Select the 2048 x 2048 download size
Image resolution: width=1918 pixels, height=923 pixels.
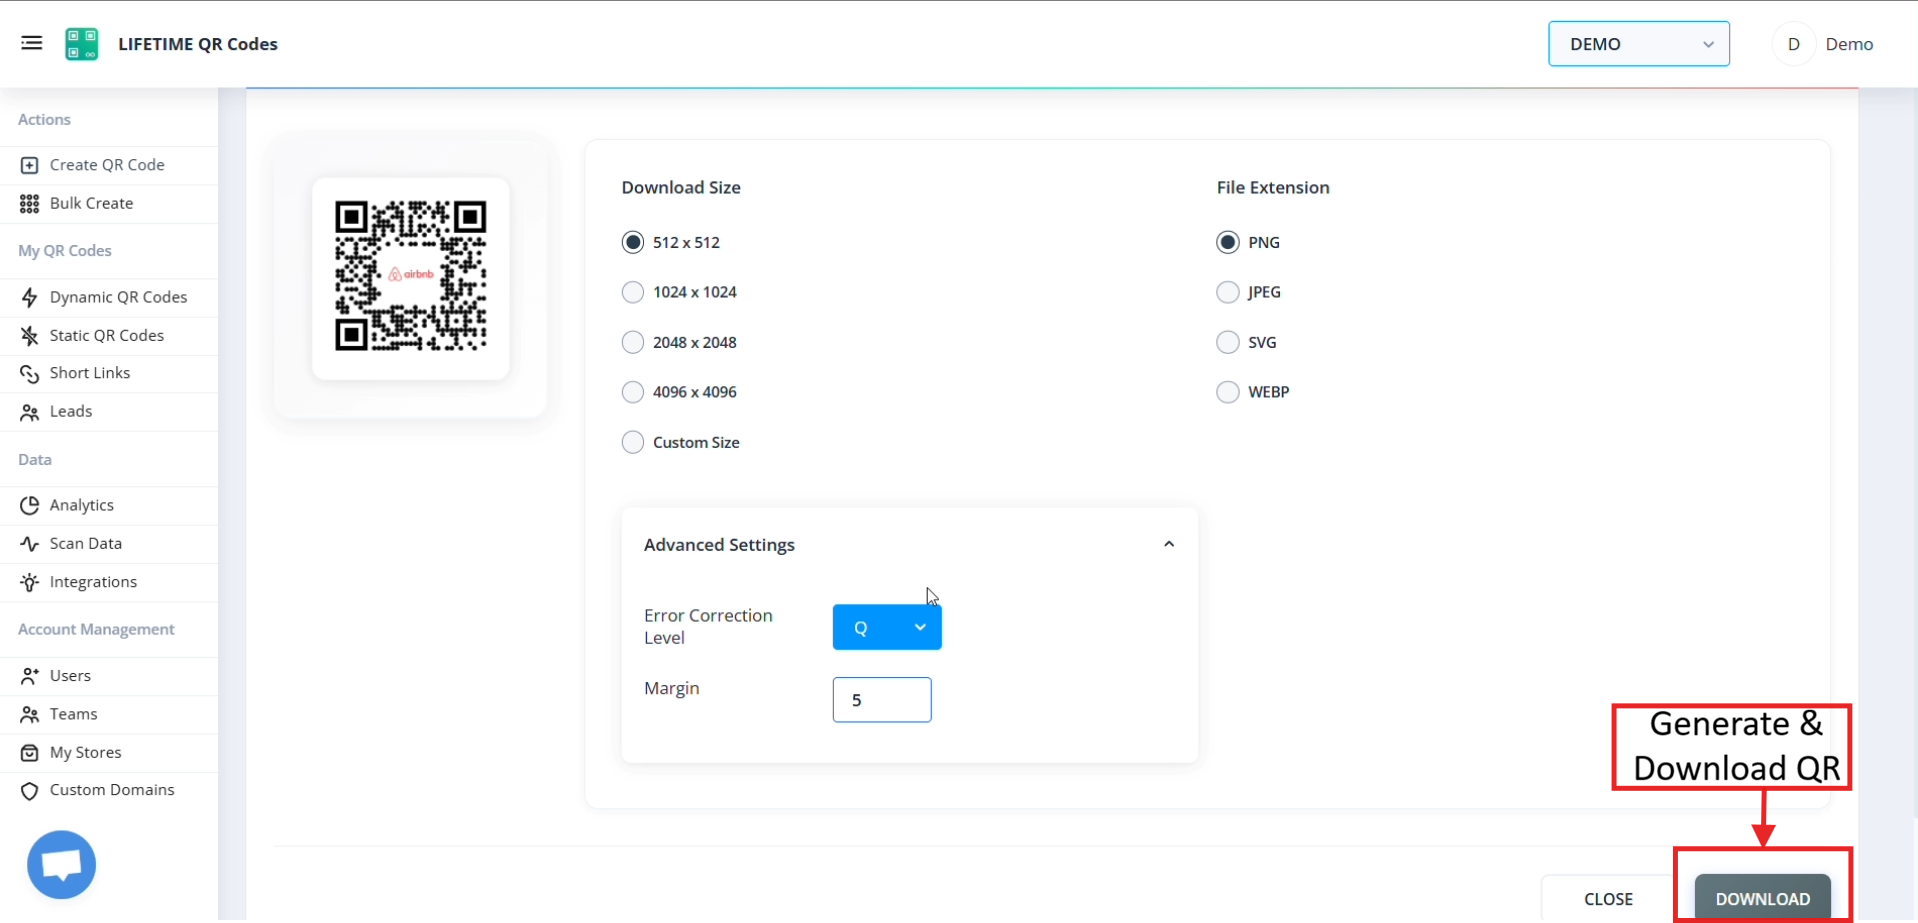coord(633,342)
